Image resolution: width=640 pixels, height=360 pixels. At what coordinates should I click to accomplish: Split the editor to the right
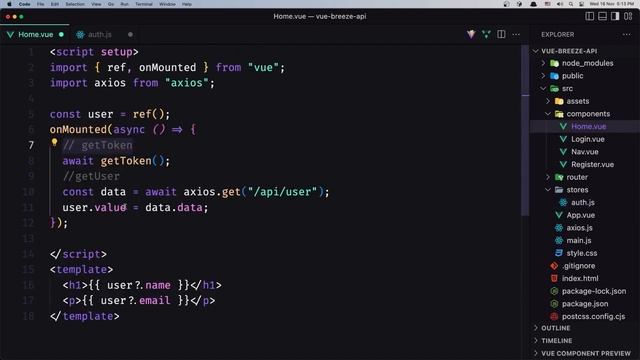501,34
